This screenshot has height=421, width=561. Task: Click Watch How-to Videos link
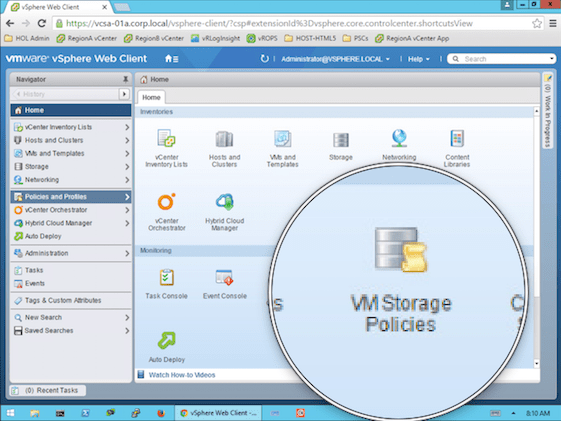point(182,375)
